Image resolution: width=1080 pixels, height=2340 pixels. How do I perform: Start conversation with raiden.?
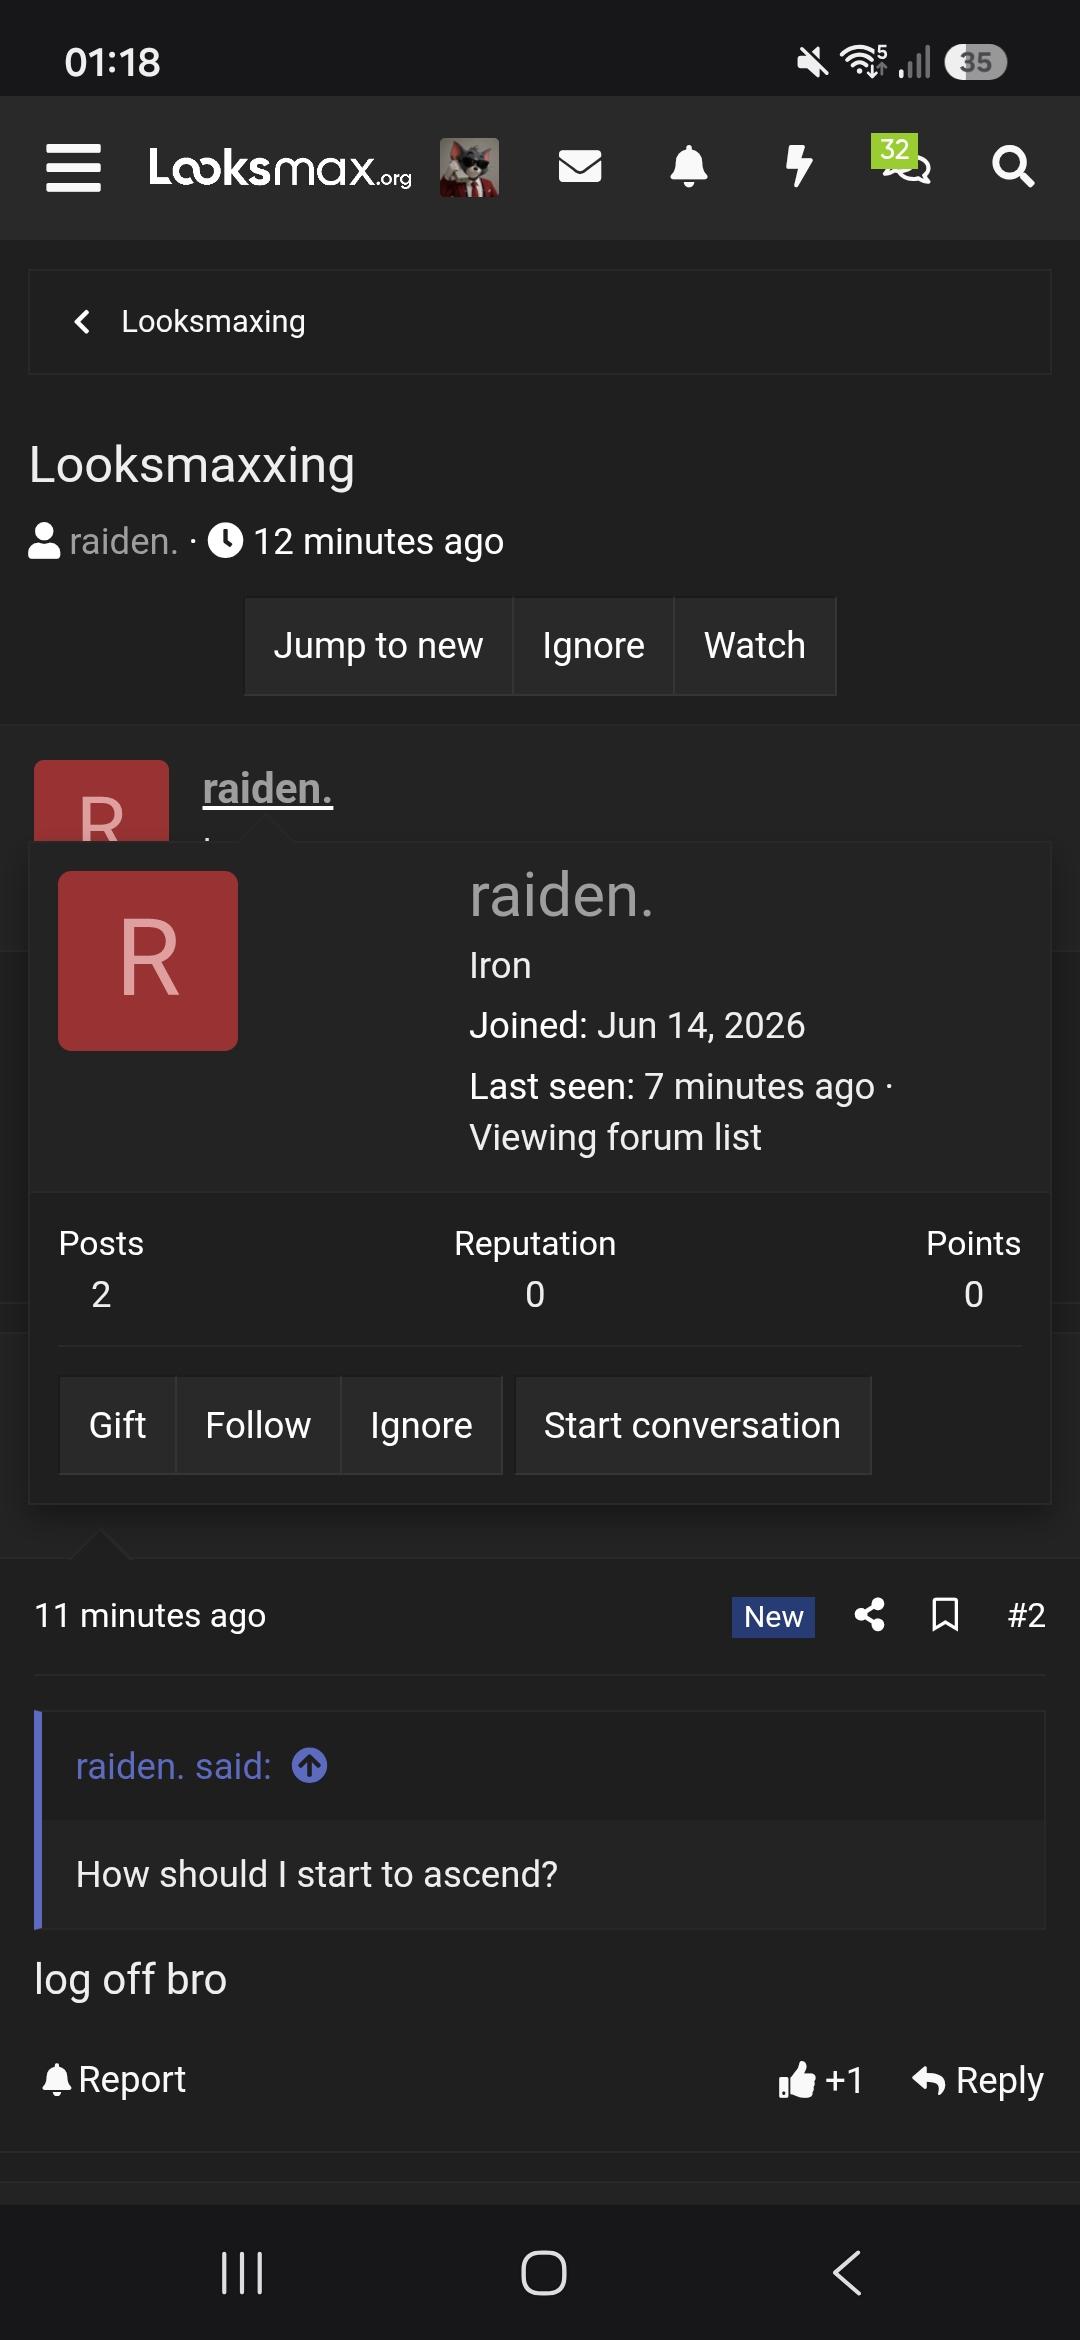(692, 1425)
